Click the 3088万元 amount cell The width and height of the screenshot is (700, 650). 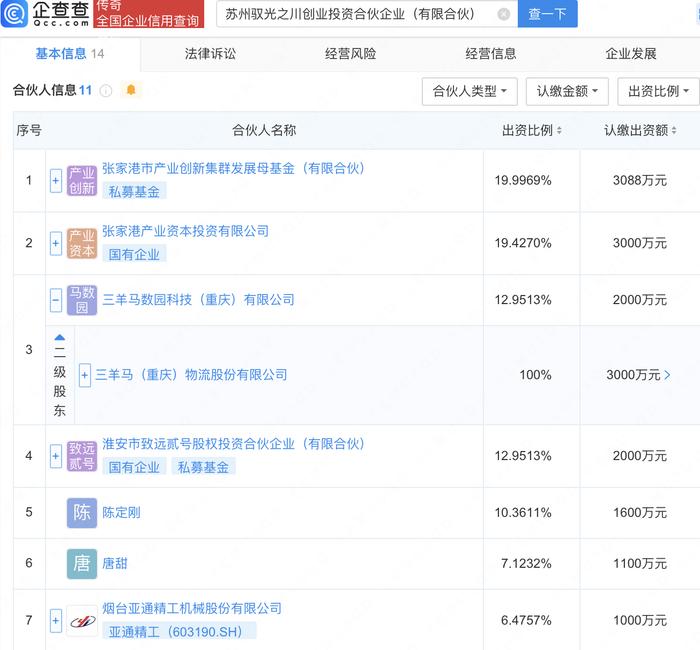(x=640, y=180)
